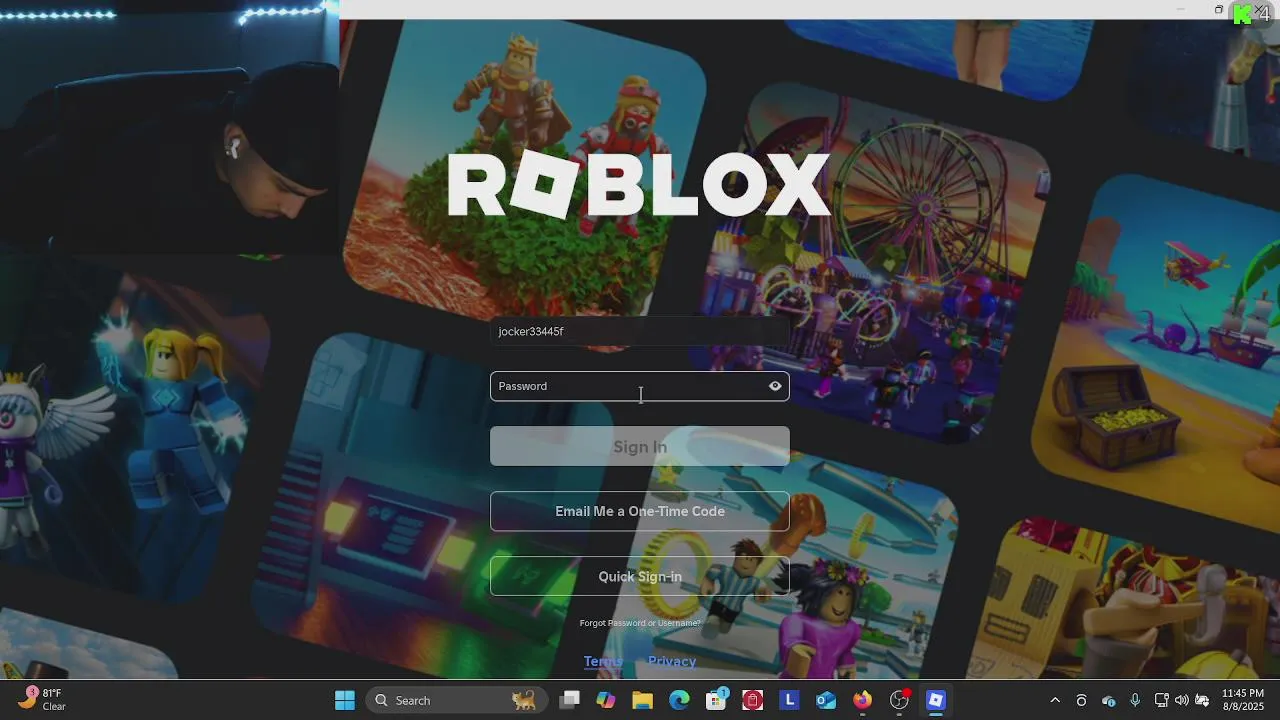The image size is (1280, 720).
Task: Select the Roblox taskbar icon
Action: click(x=936, y=700)
